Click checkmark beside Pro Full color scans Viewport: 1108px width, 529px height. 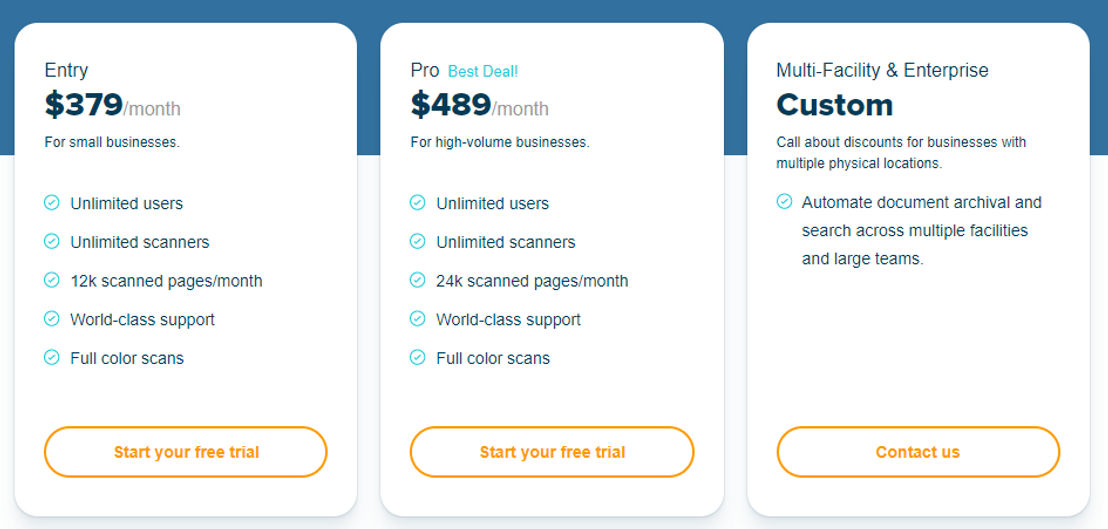[418, 357]
